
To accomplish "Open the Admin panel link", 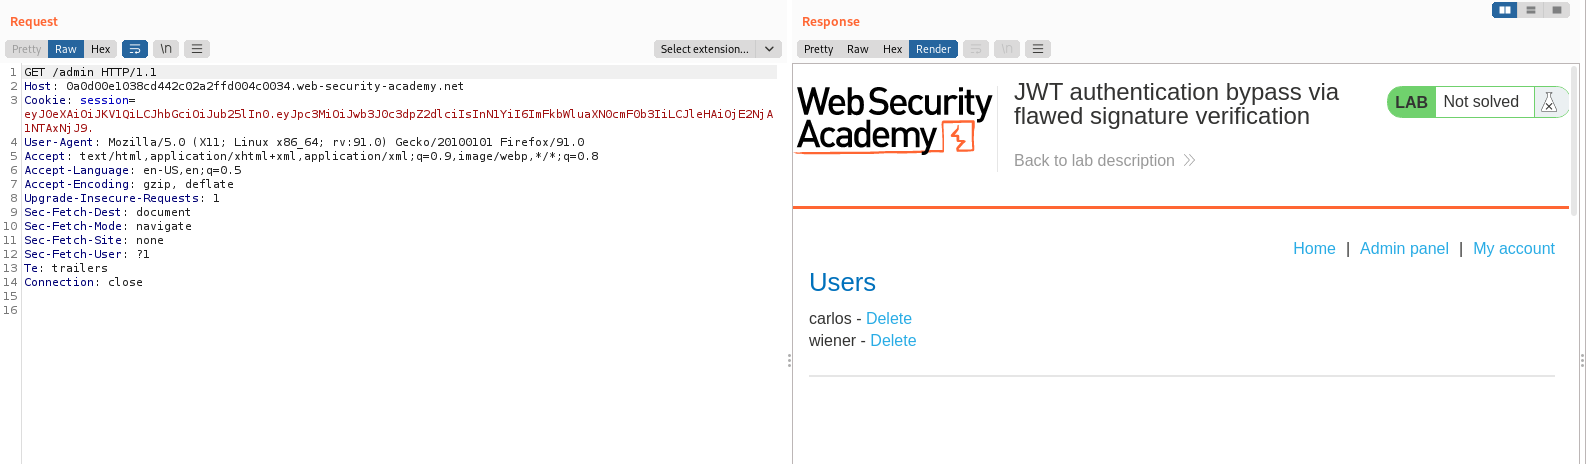I will pyautogui.click(x=1403, y=248).
